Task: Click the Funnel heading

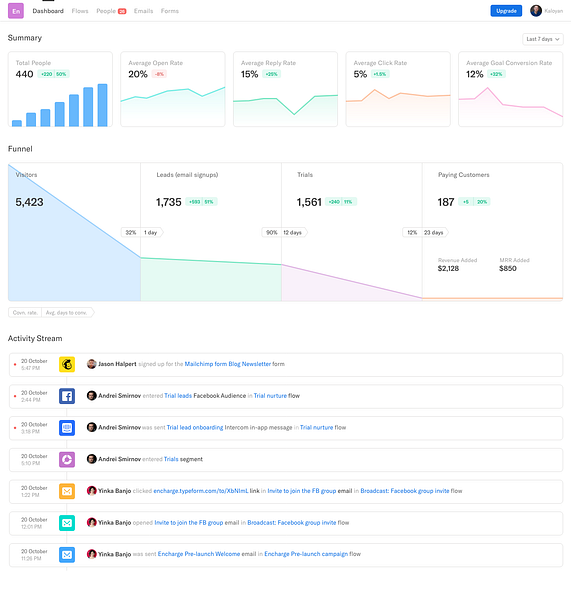Action: click(x=20, y=149)
